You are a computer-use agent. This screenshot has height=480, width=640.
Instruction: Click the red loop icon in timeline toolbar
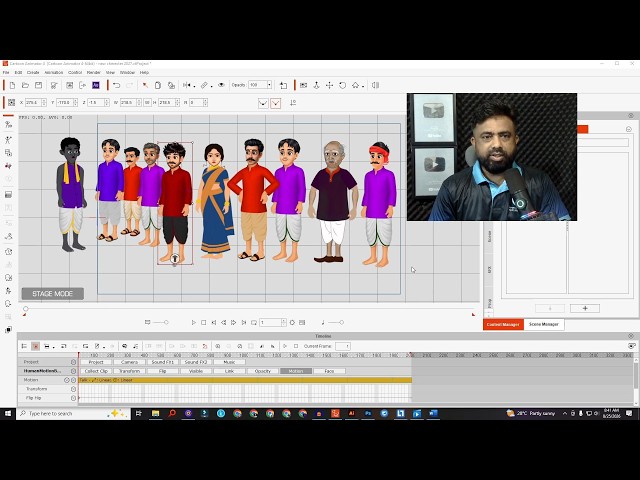coord(205,346)
